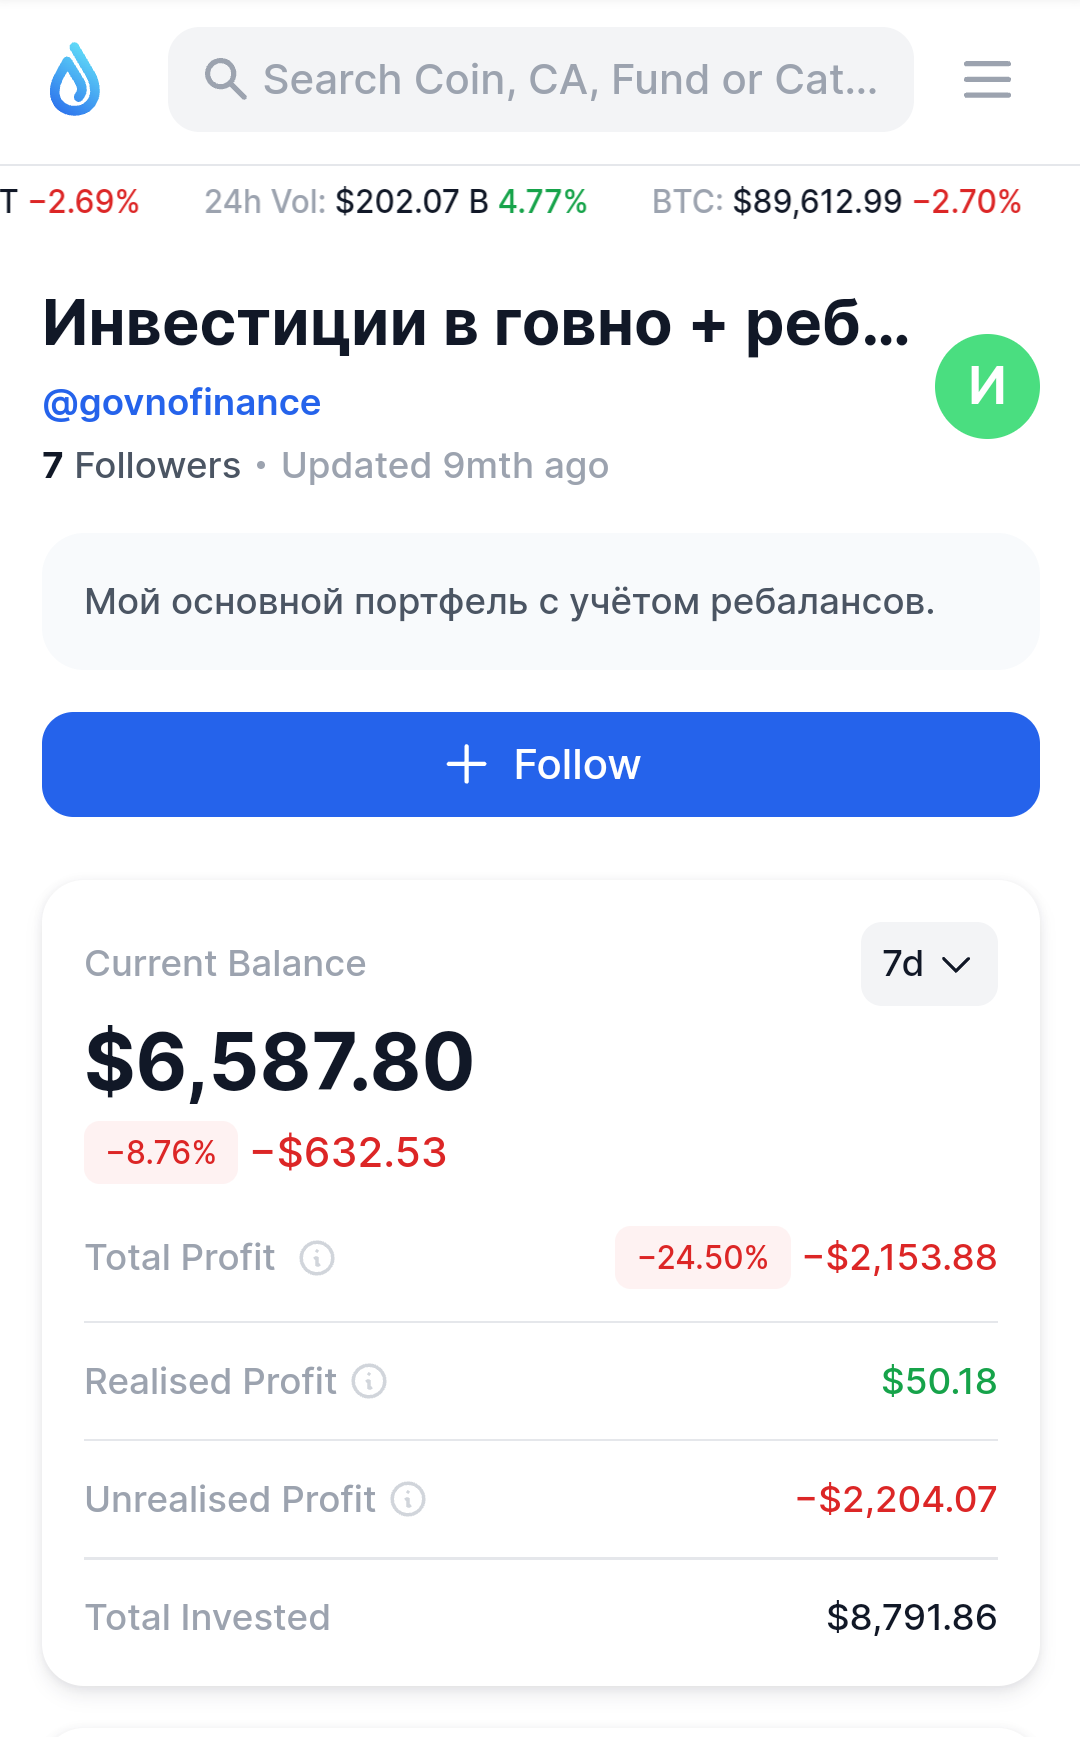Click the Realised Profit info icon

pos(369,1381)
